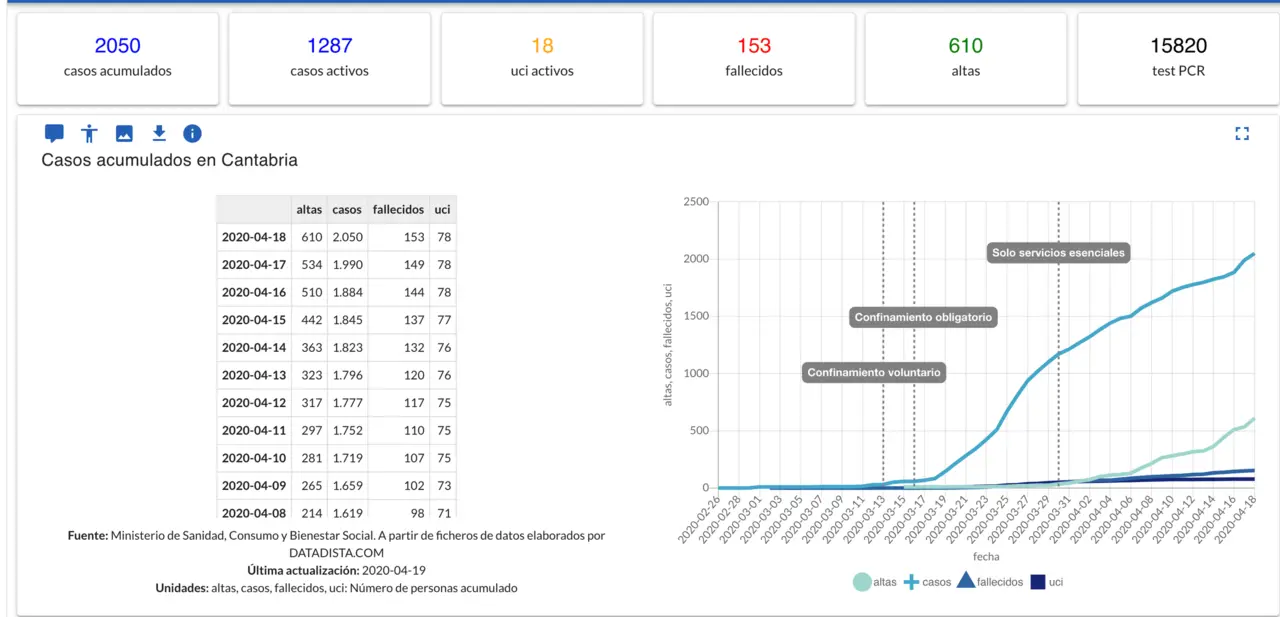Click the test PCR summary card
The image size is (1280, 617).
pos(1178,58)
